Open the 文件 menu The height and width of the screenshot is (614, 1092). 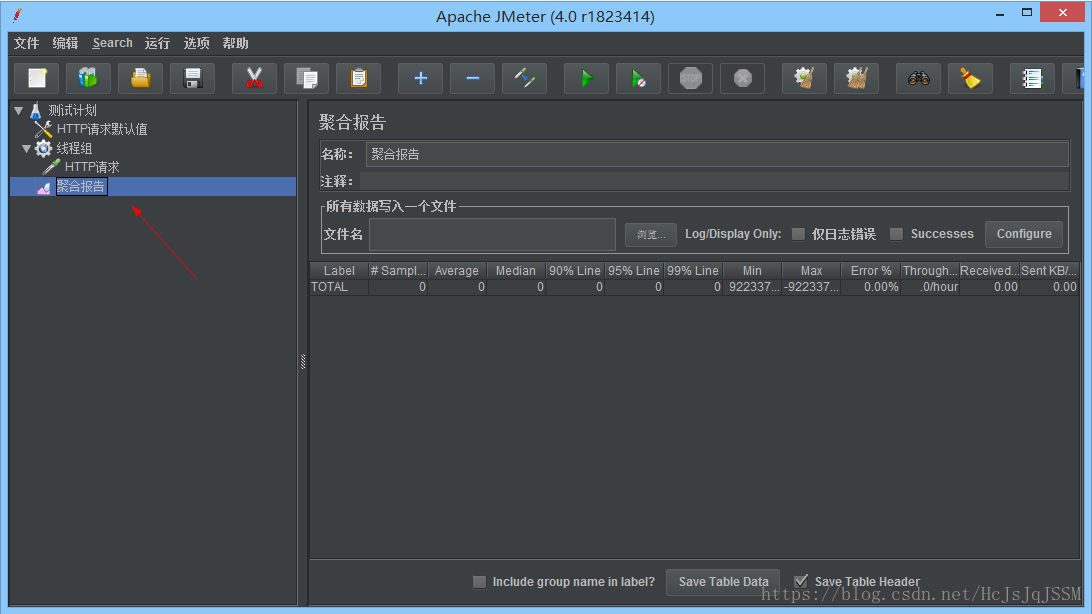point(26,43)
